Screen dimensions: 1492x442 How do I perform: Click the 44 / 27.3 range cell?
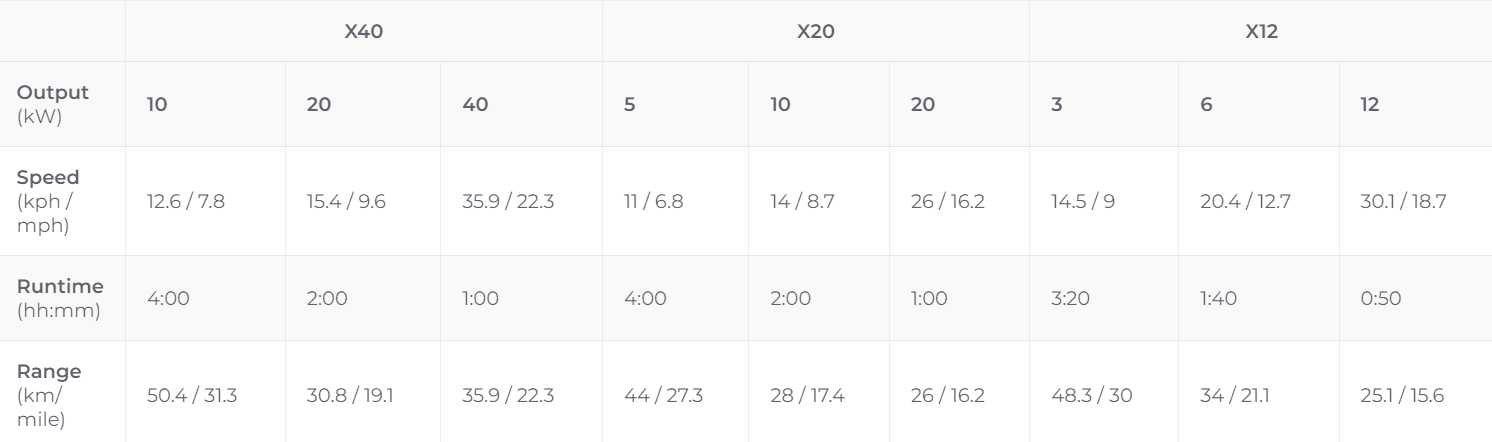(663, 395)
